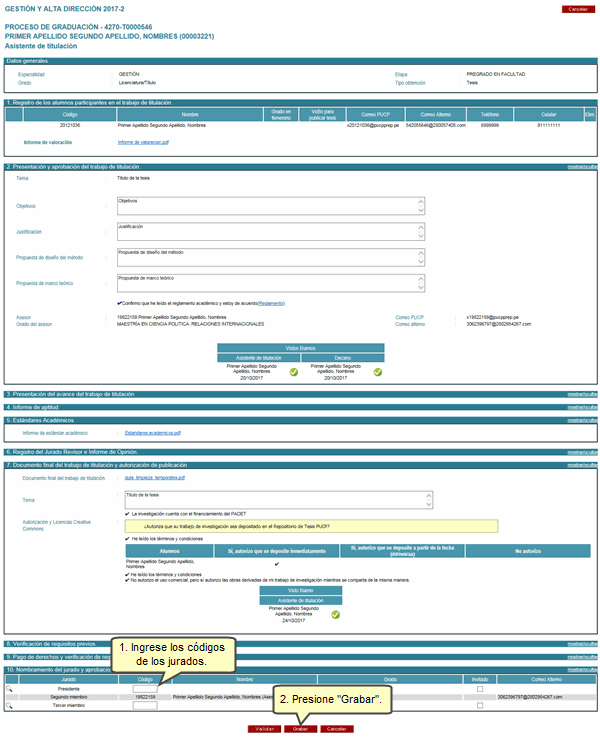The width and height of the screenshot is (600, 740).
Task: Click Cancelar button at page top
Action: [x=578, y=9]
